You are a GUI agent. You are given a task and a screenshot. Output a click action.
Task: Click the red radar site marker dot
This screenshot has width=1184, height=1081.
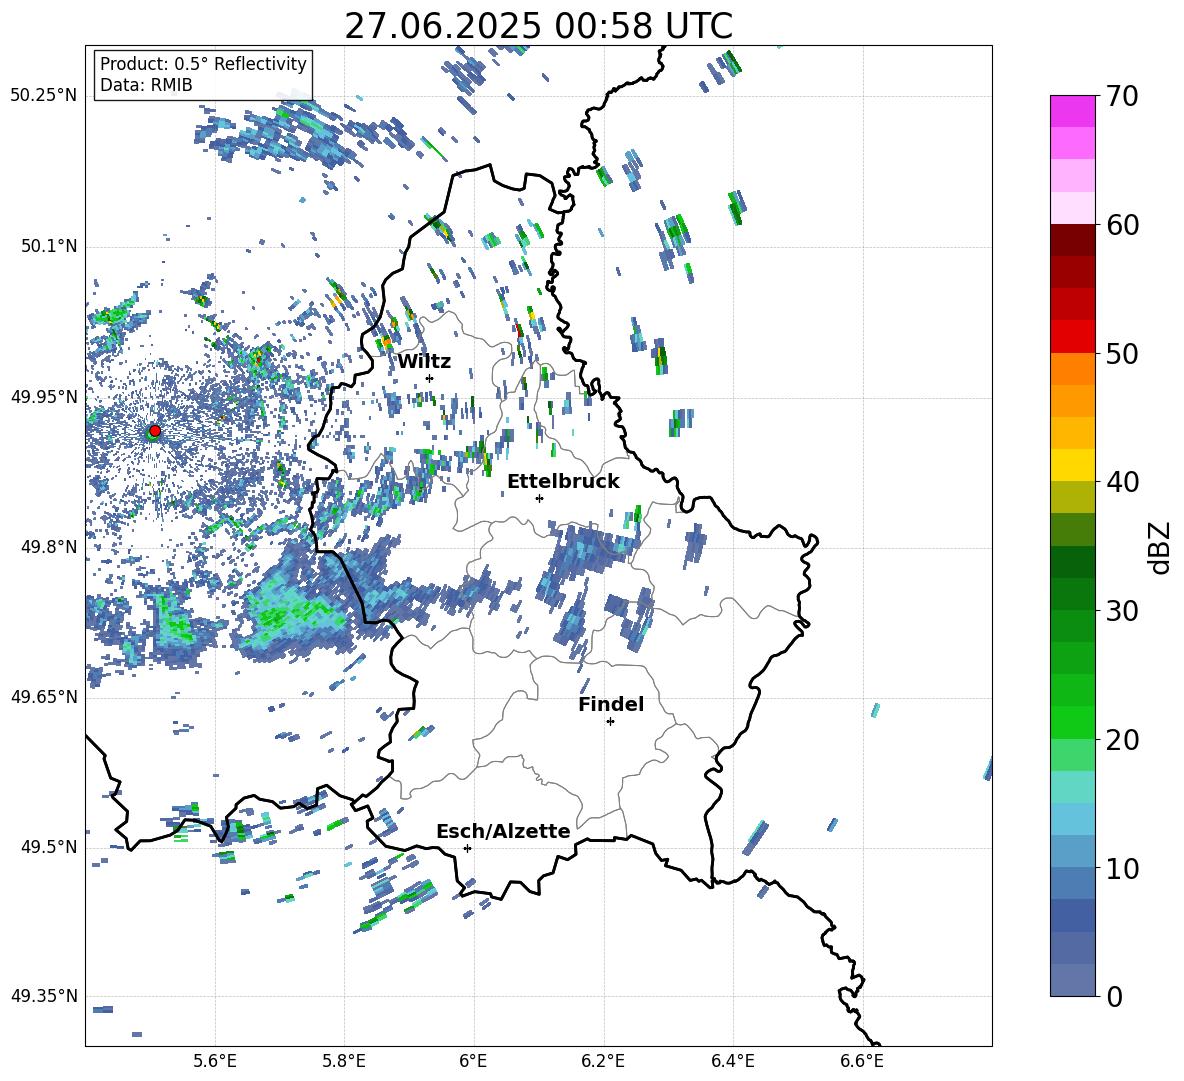tap(155, 430)
